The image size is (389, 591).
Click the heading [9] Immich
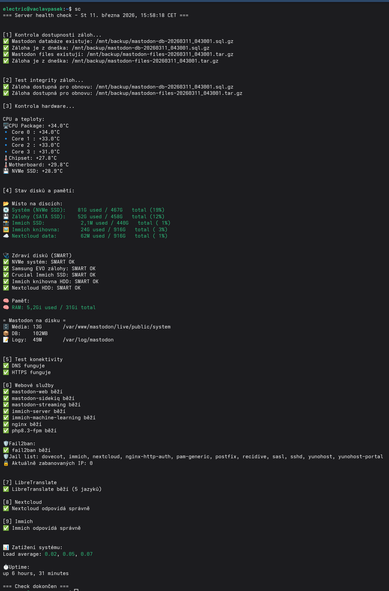(18, 522)
